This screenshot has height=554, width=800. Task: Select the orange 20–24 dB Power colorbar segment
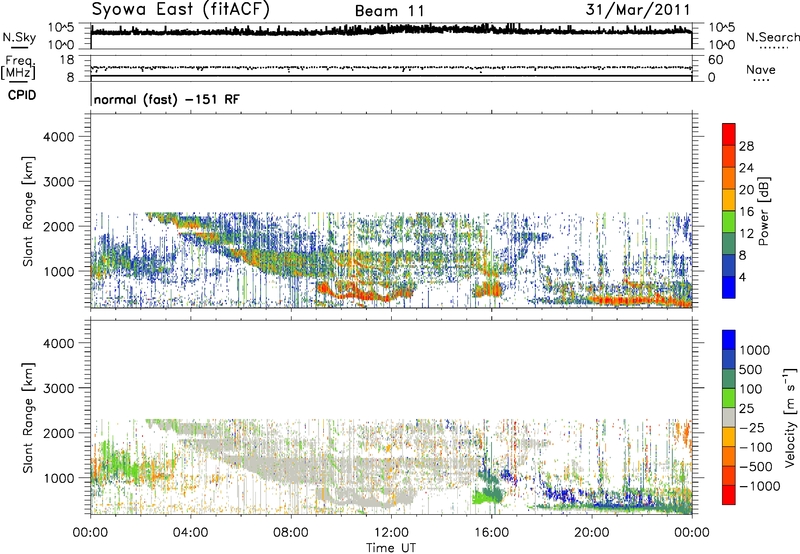(729, 178)
